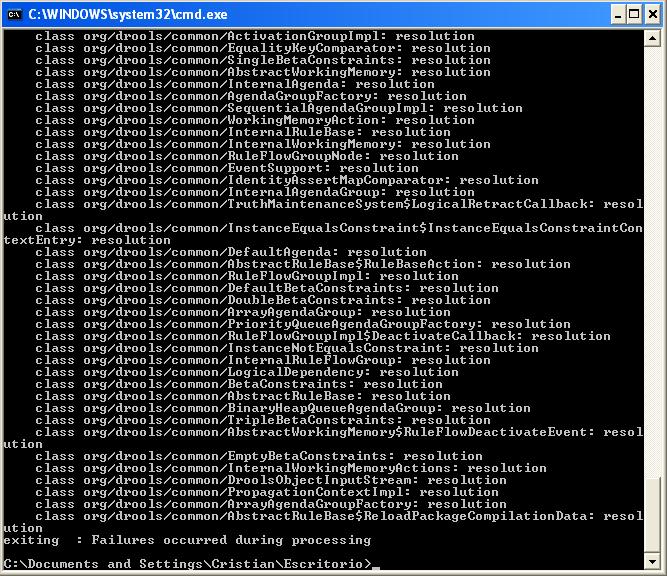Click the command prompt input line

pyautogui.click(x=191, y=564)
